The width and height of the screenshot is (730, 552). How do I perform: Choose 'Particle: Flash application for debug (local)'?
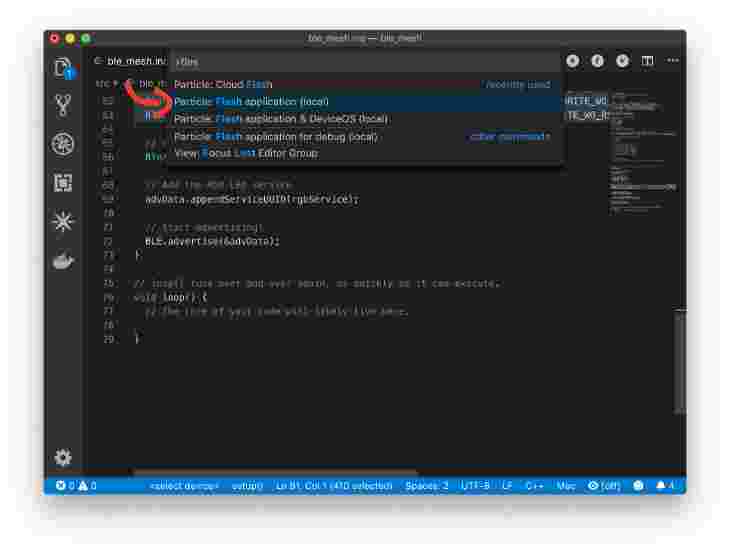point(365,137)
